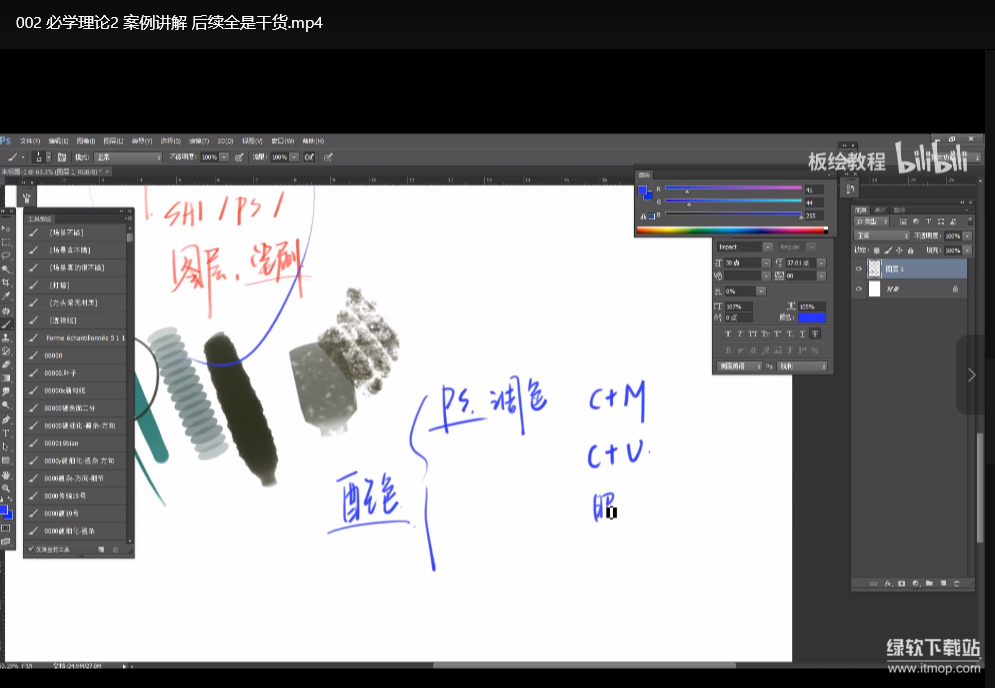Viewport: 995px width, 688px height.
Task: Select the Zoom tool
Action: (6, 488)
